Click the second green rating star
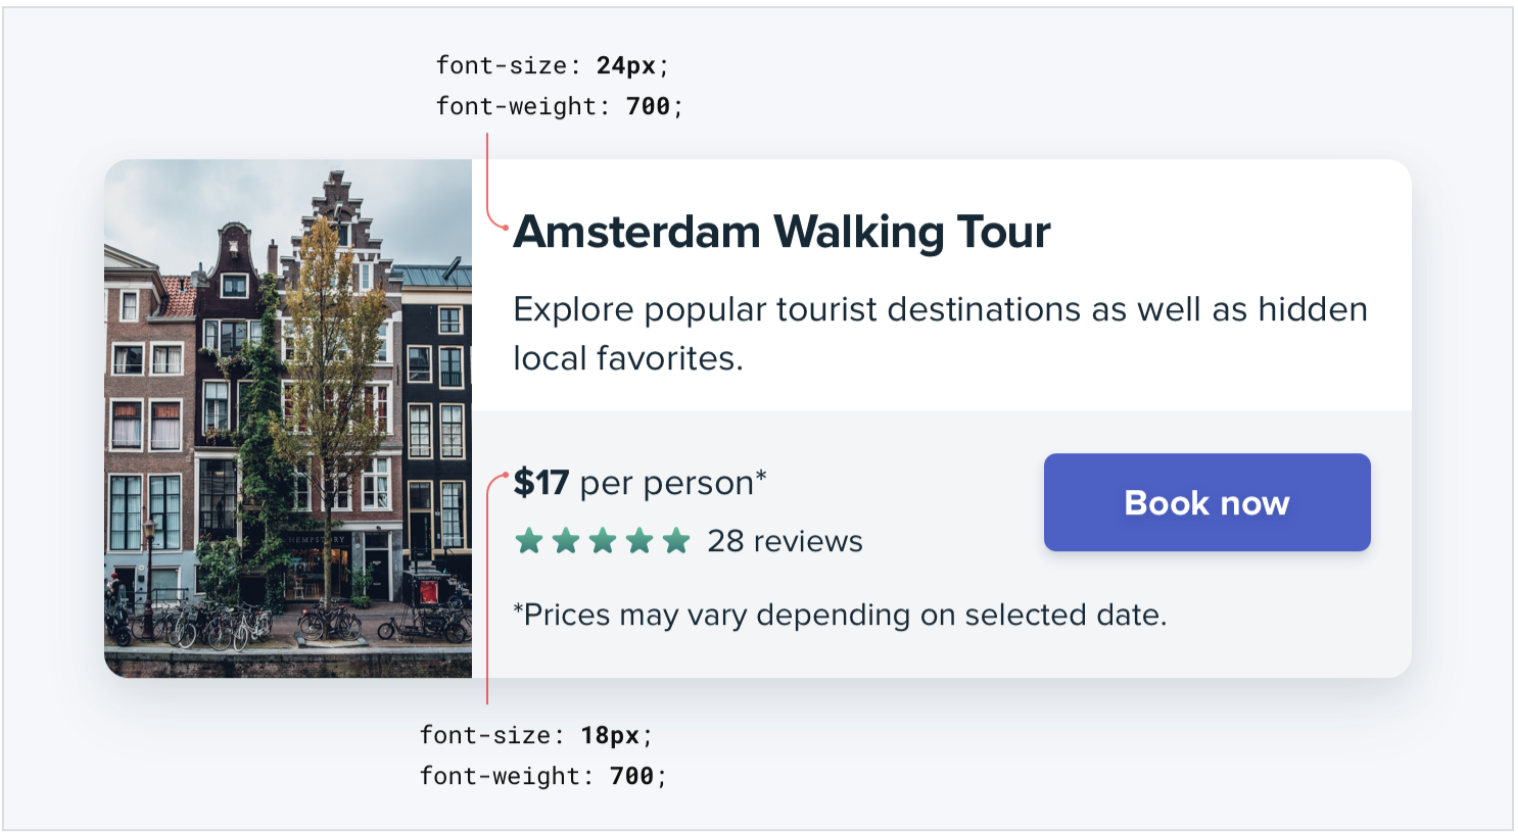1518x836 pixels. (566, 541)
